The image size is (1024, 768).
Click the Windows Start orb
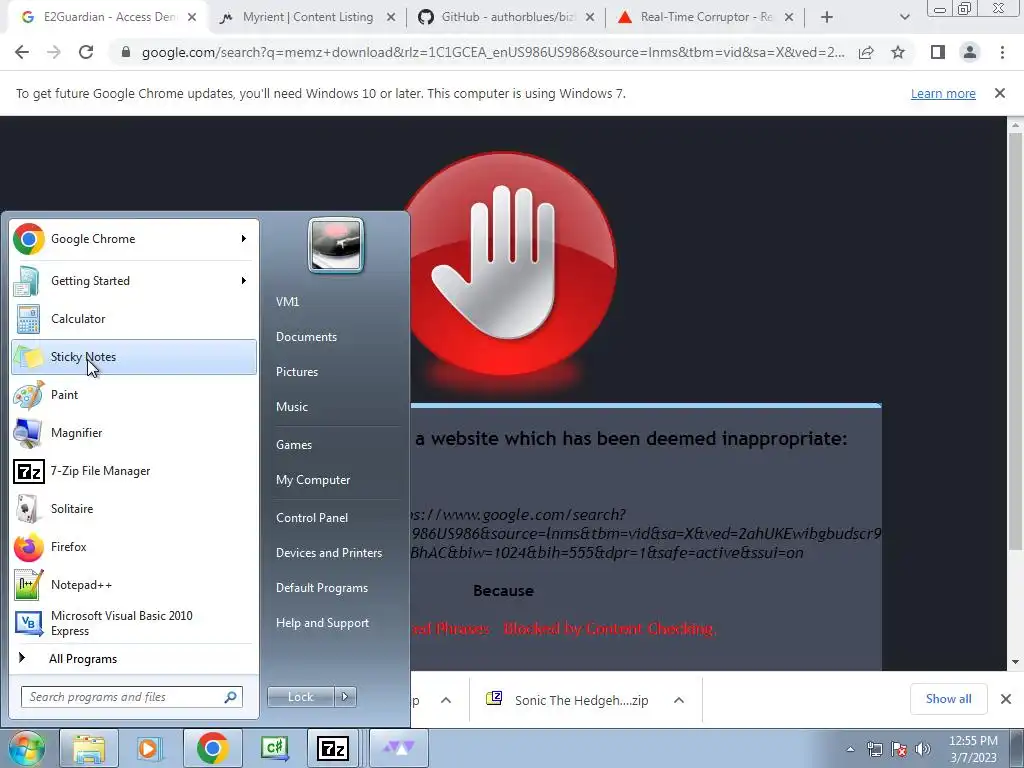coord(25,748)
